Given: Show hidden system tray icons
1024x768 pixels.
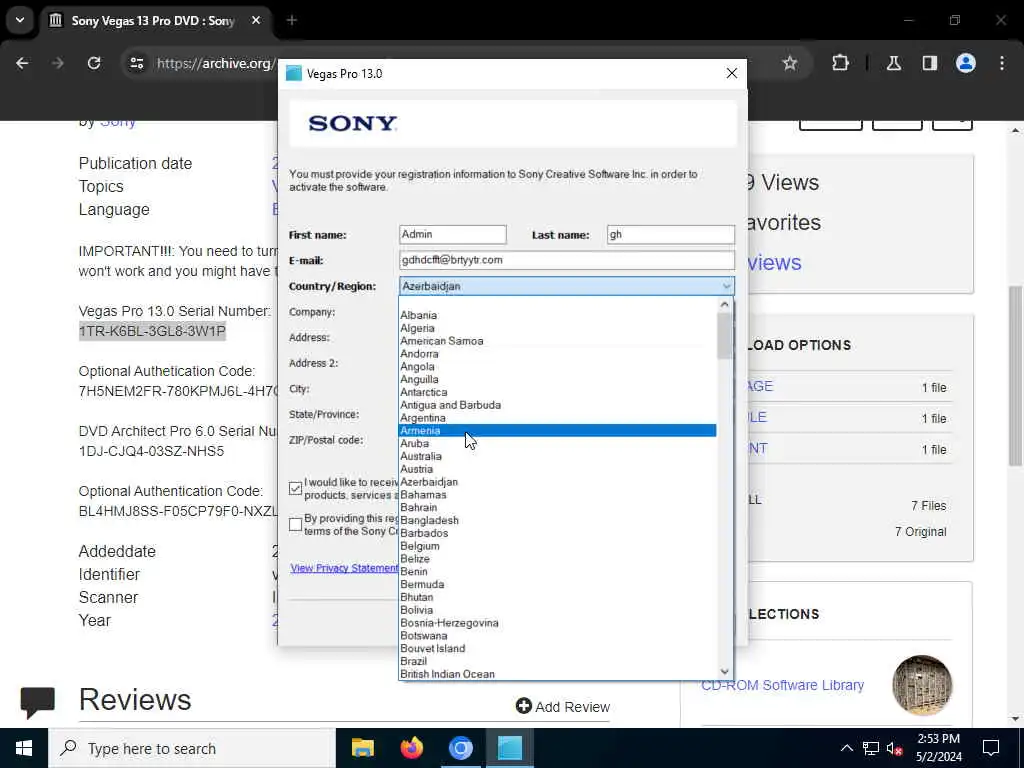Looking at the screenshot, I should click(846, 748).
